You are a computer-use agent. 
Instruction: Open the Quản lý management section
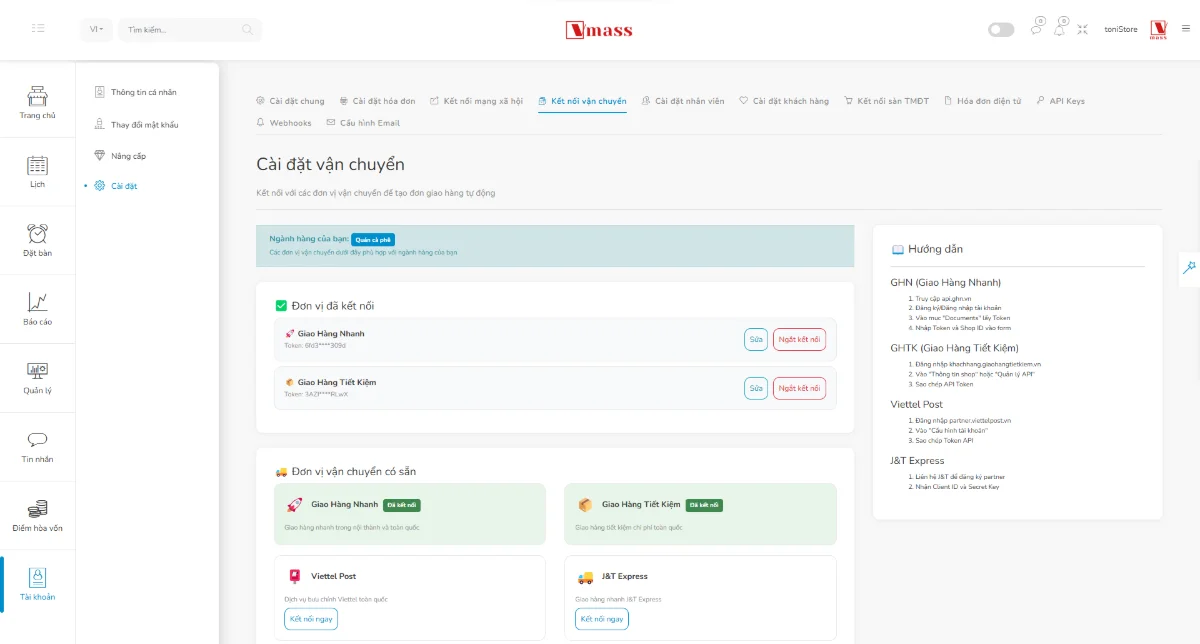tap(37, 378)
